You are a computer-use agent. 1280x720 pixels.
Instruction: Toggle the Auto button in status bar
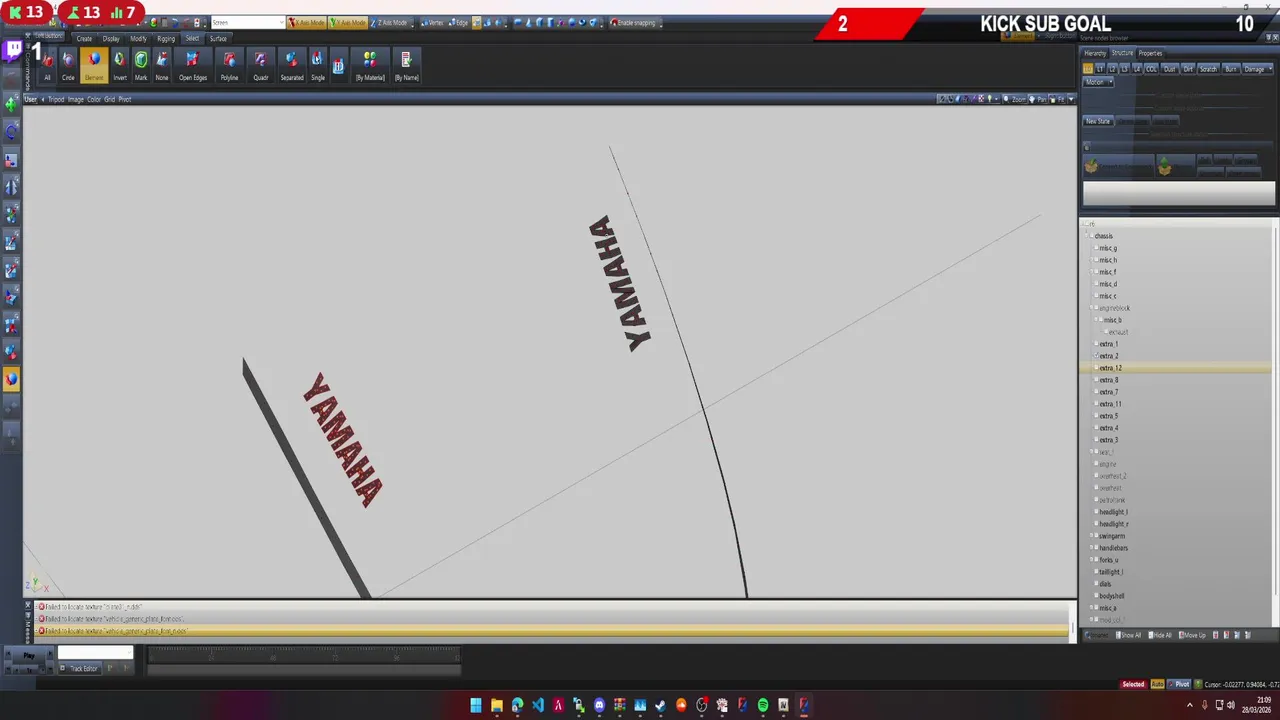pos(1157,684)
